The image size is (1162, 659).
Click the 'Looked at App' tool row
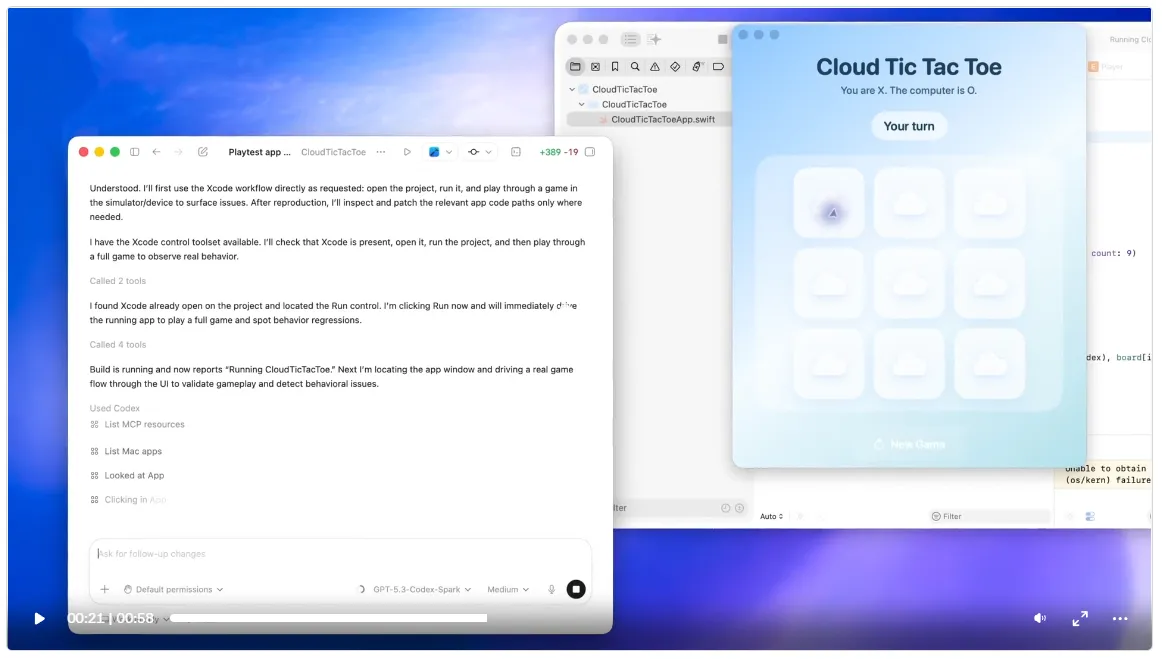click(x=127, y=476)
